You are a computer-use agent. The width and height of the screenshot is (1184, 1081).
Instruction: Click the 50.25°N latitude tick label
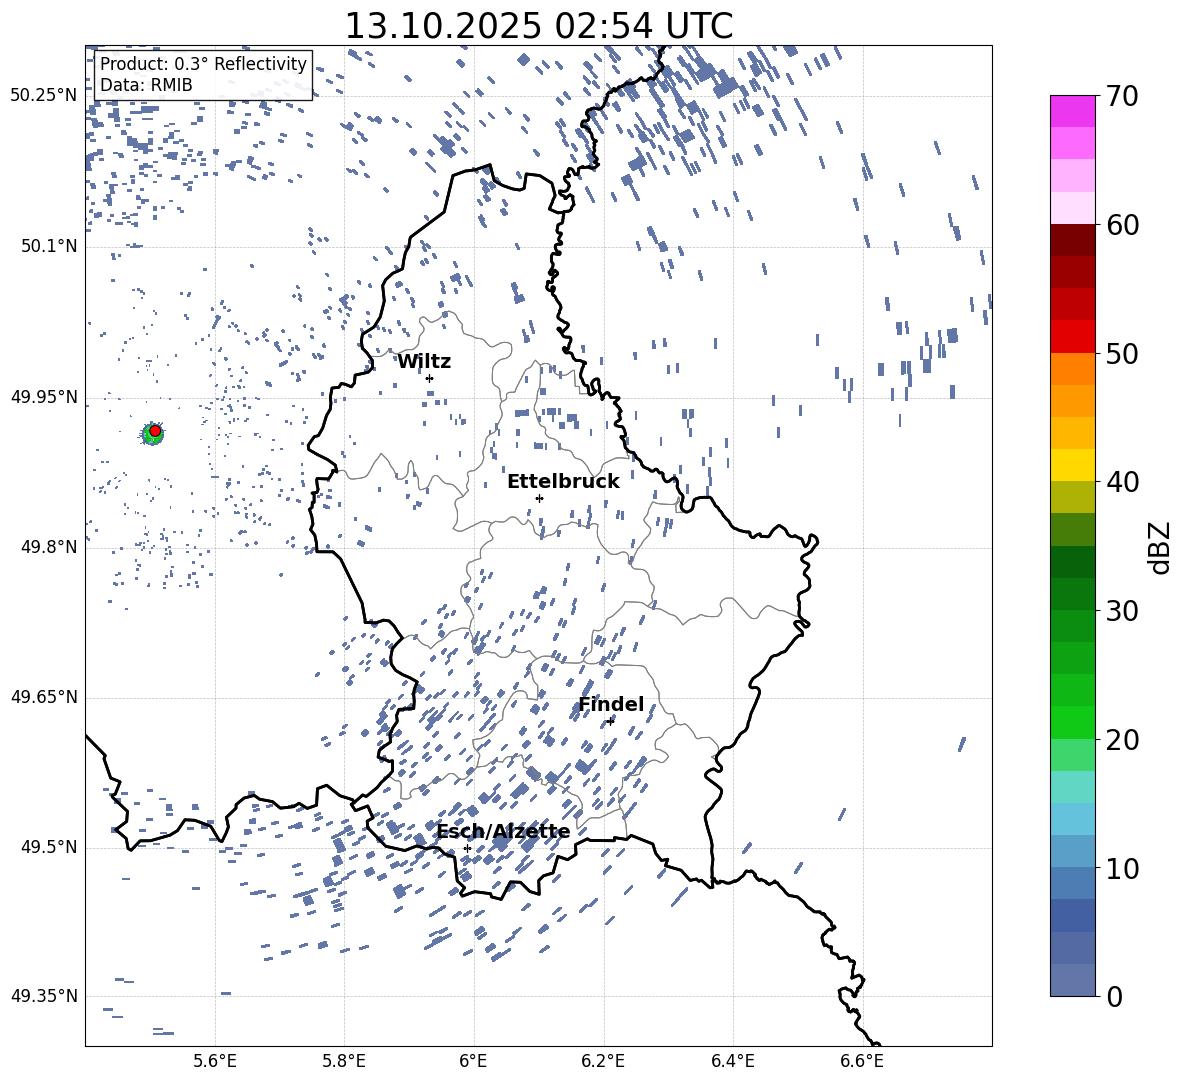pos(44,96)
